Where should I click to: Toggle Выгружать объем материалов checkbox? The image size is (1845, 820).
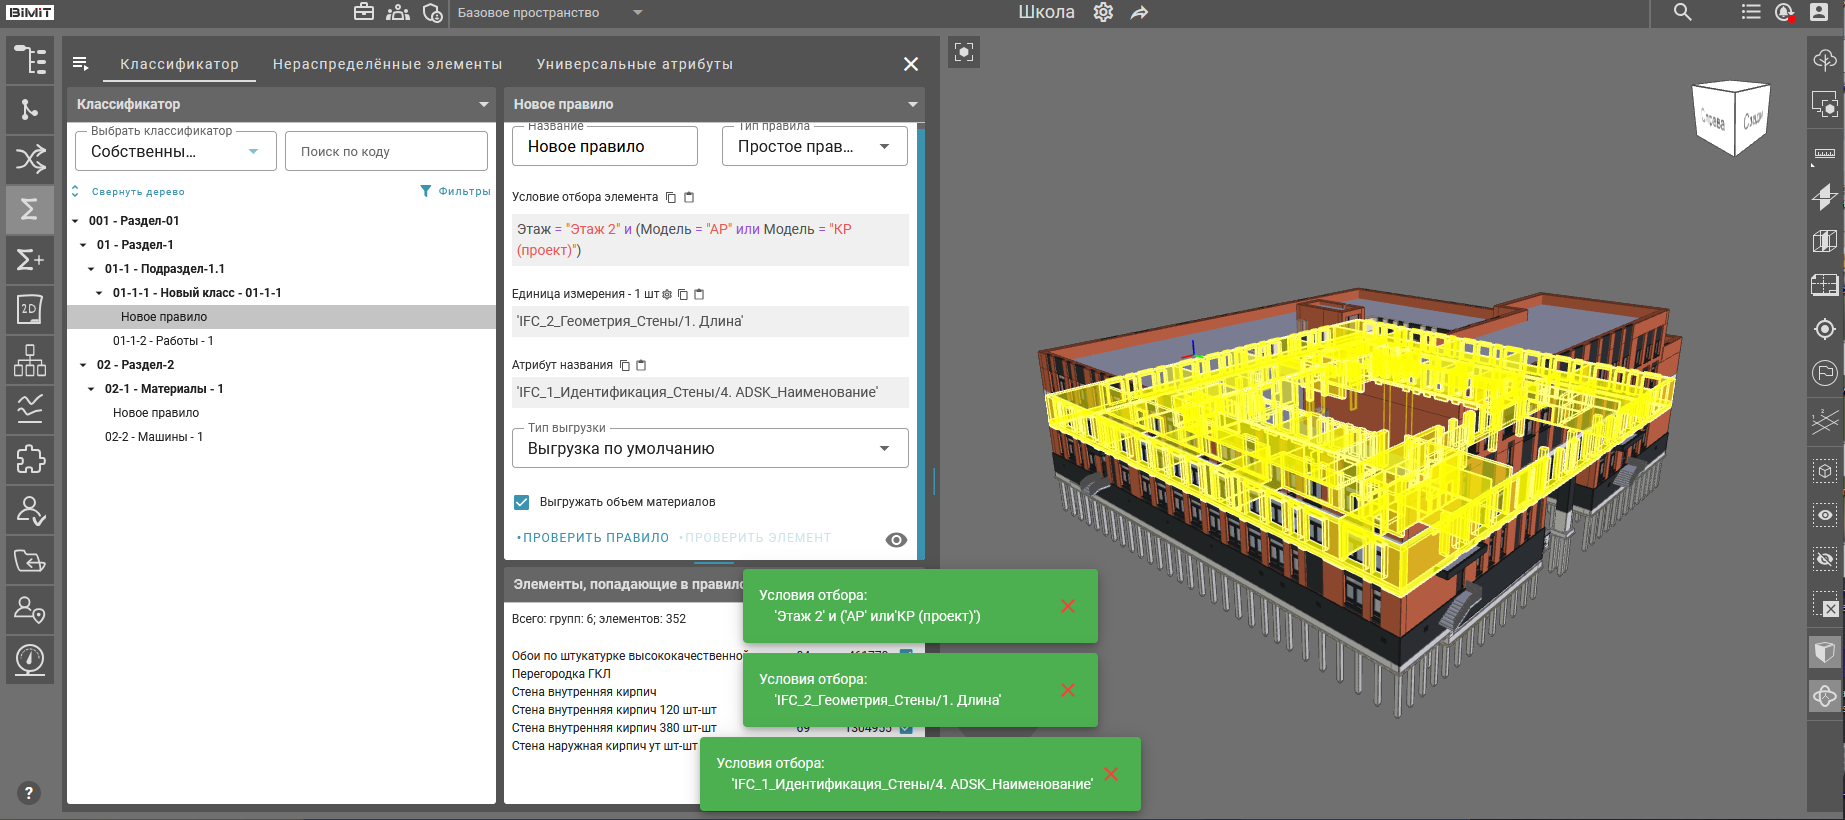coord(522,502)
